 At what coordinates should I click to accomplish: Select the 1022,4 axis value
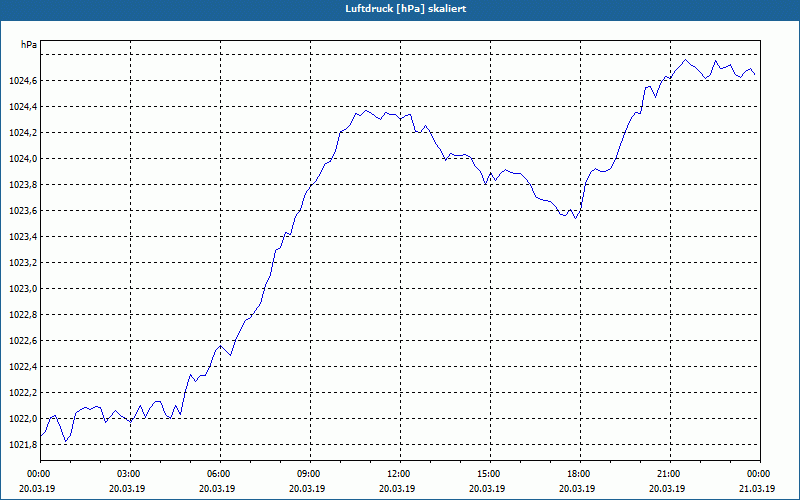pyautogui.click(x=23, y=367)
